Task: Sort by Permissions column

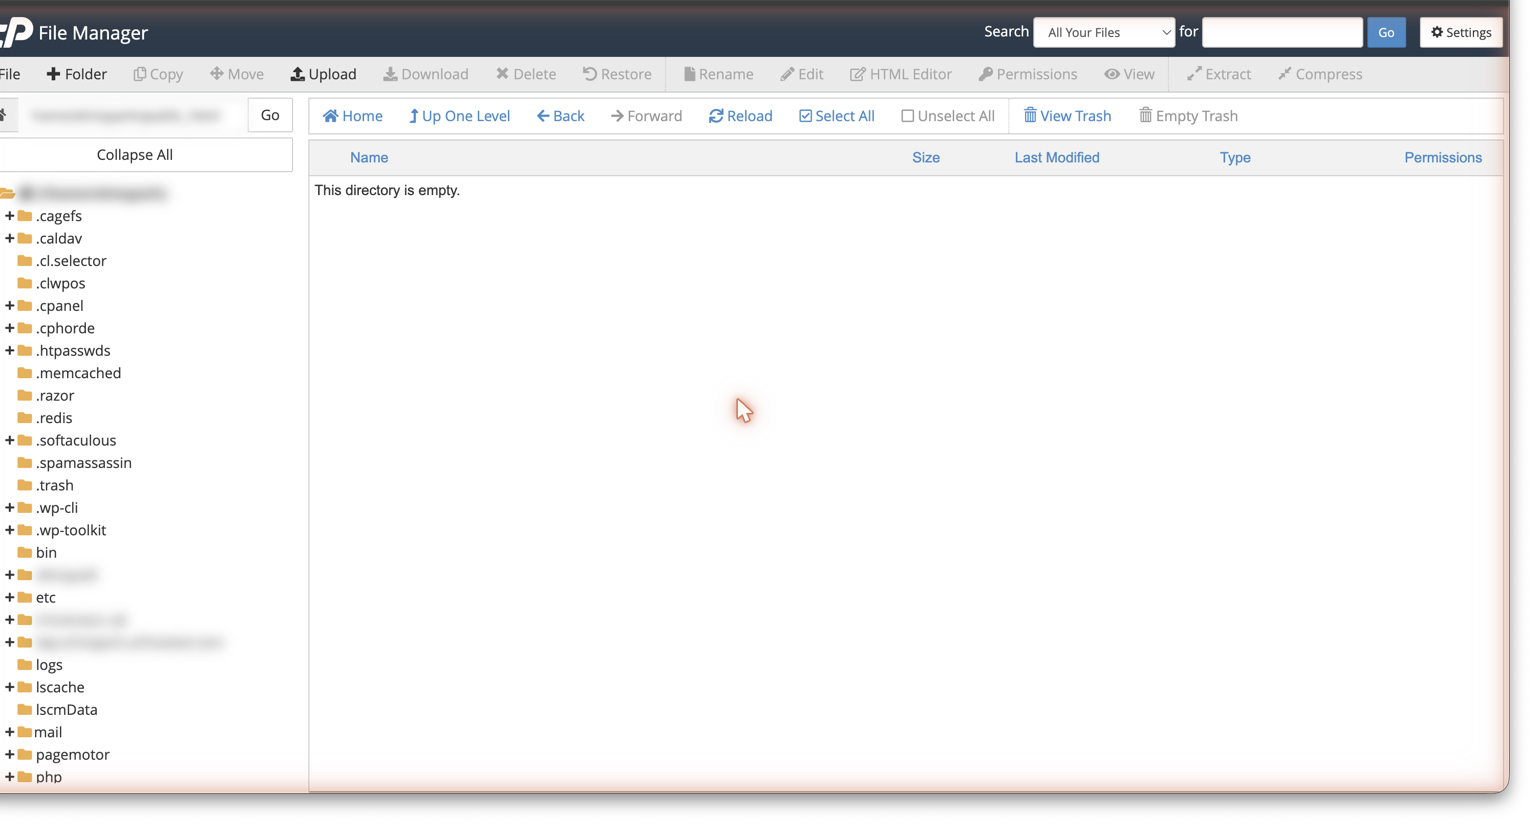Action: (x=1443, y=158)
